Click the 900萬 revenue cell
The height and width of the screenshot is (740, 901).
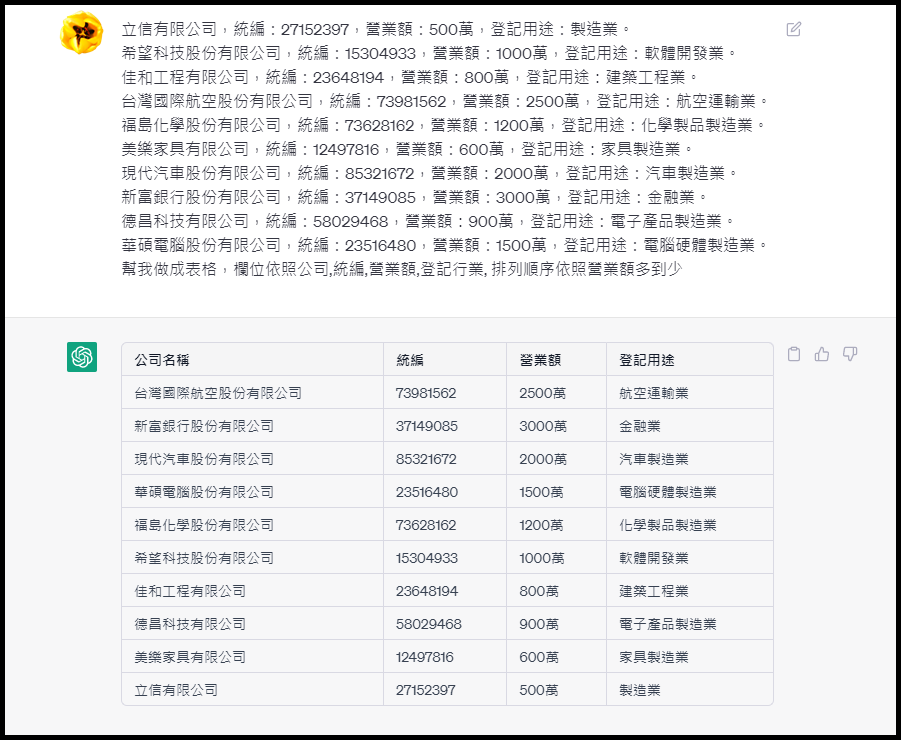pos(556,624)
